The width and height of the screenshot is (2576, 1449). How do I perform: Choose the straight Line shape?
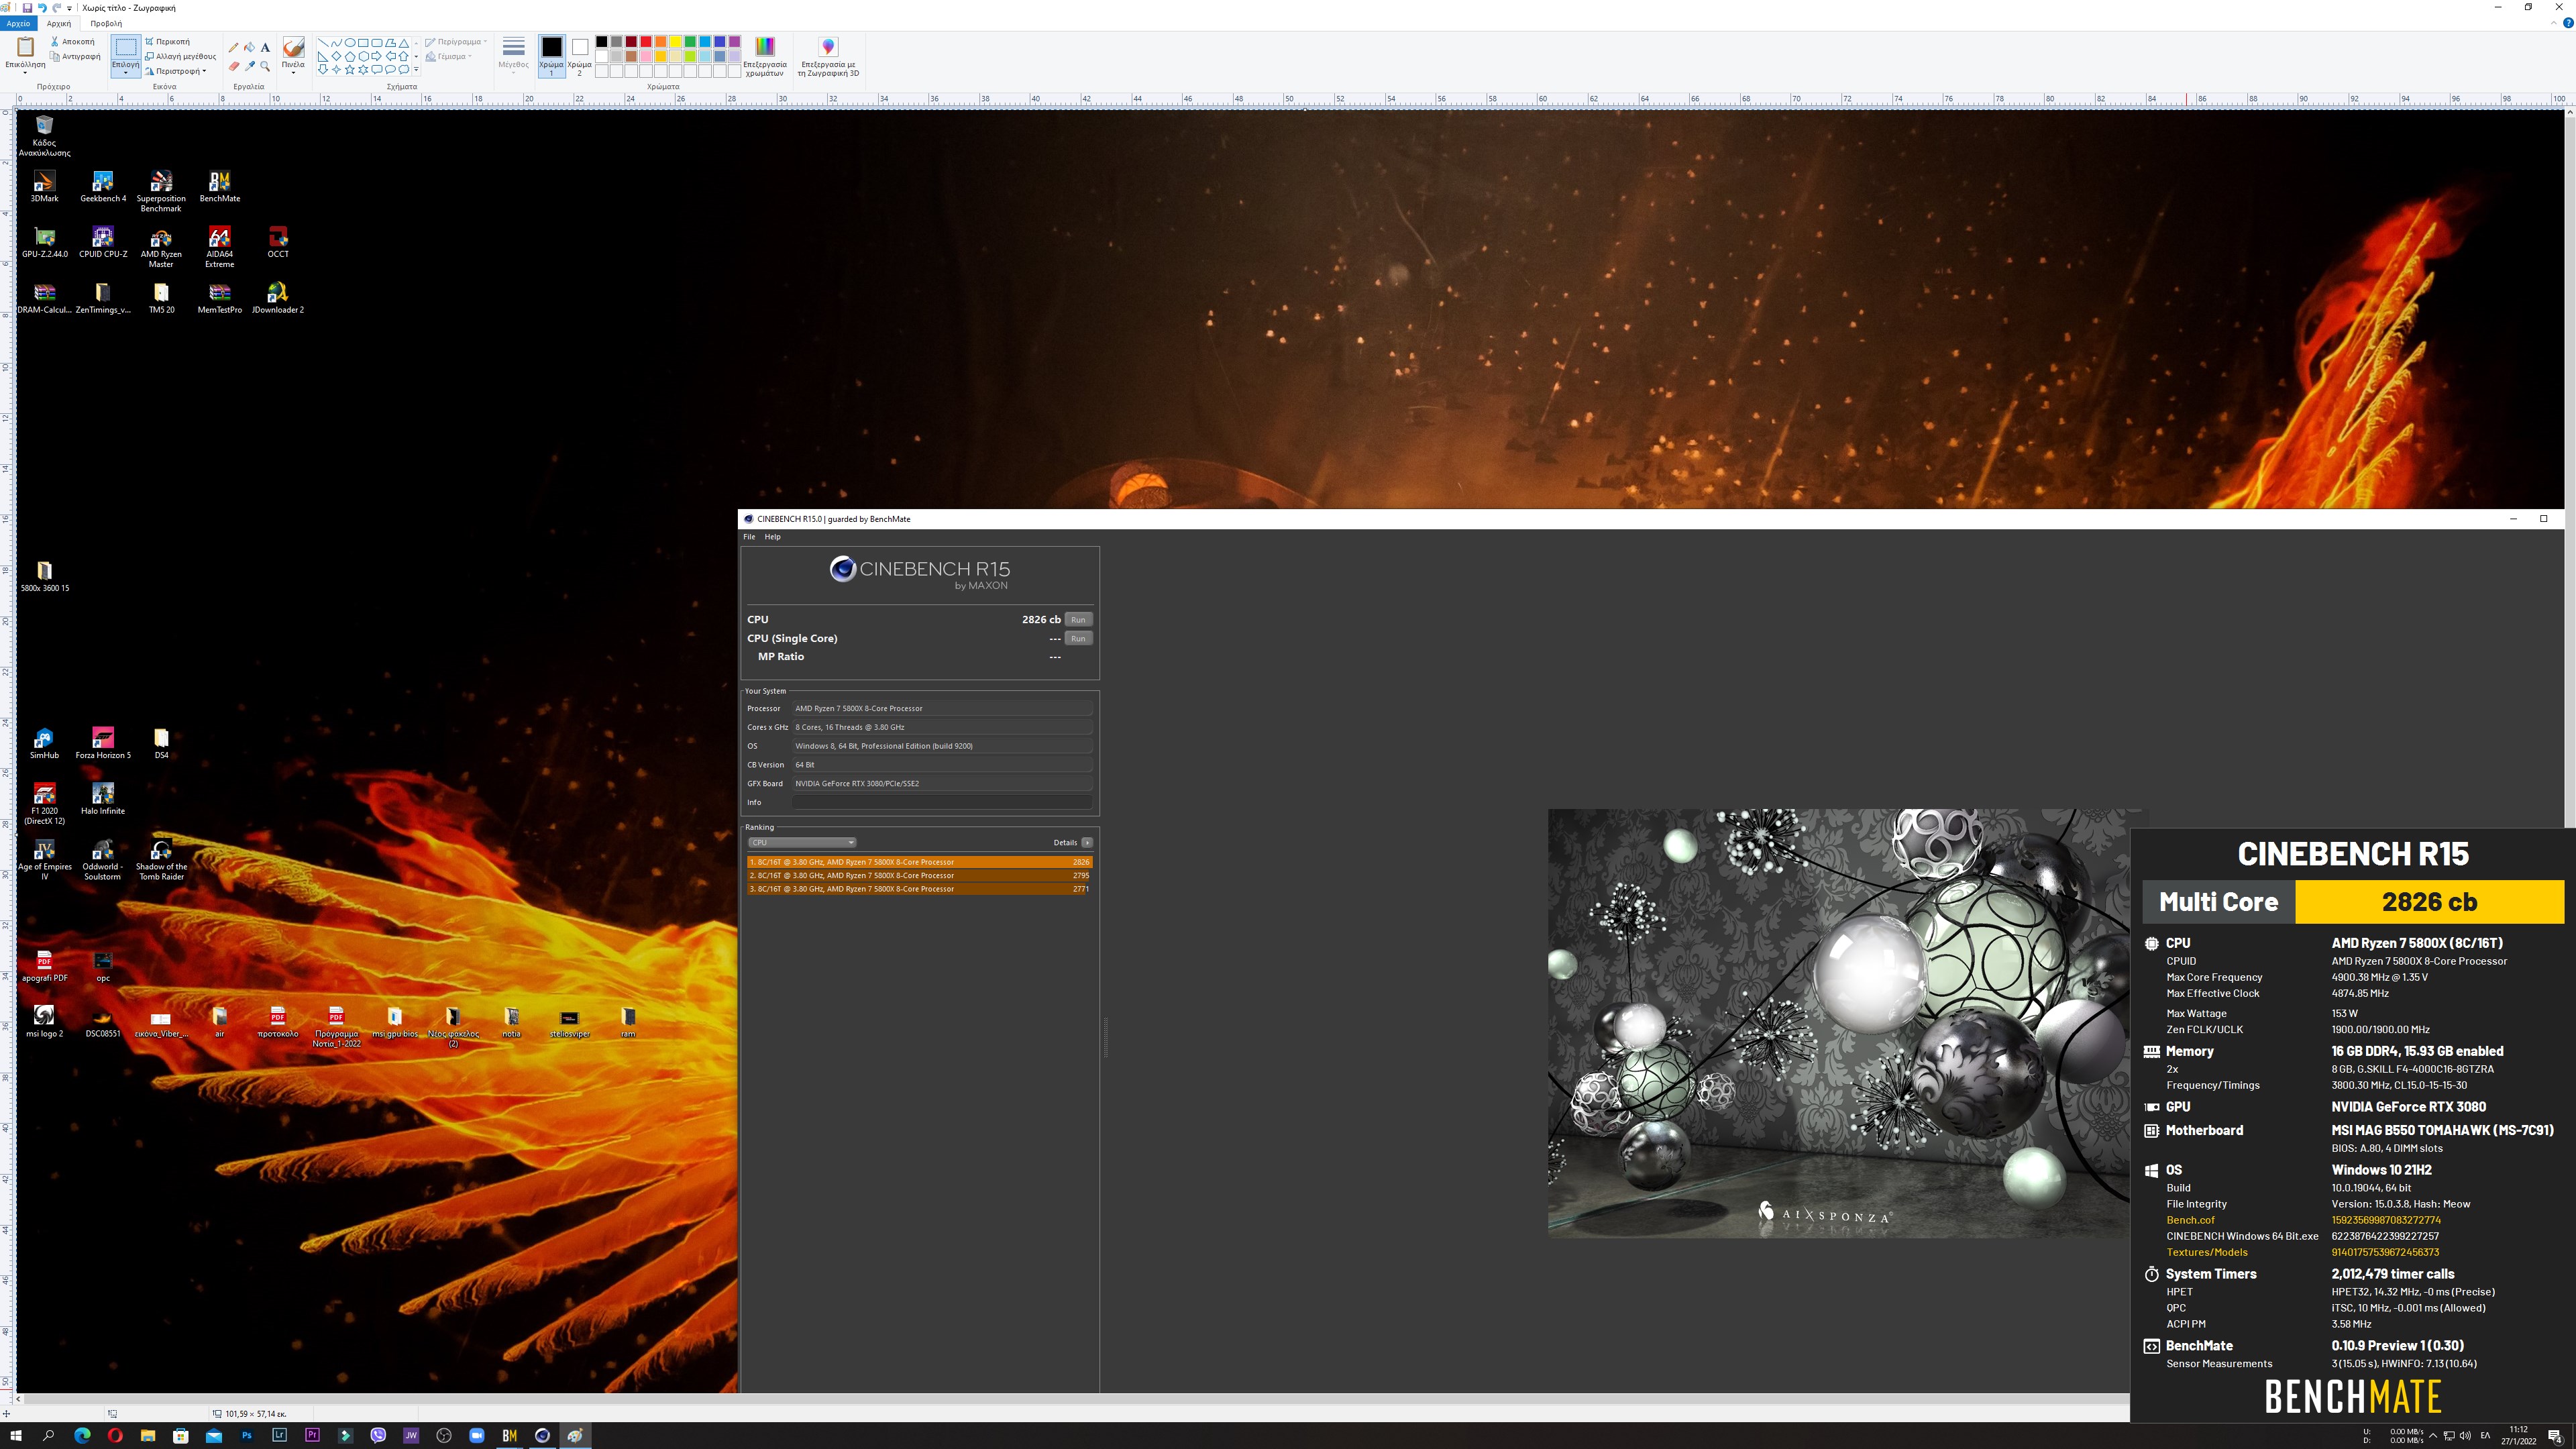323,43
